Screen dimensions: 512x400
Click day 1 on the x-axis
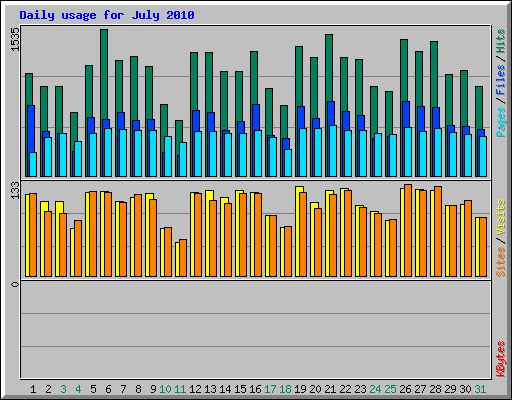point(33,389)
